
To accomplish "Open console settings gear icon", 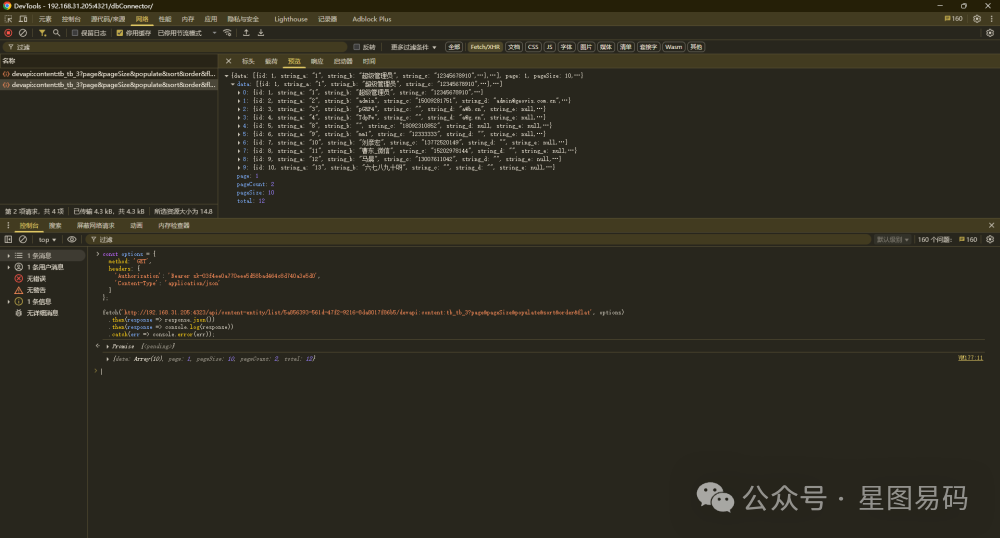I will [990, 240].
